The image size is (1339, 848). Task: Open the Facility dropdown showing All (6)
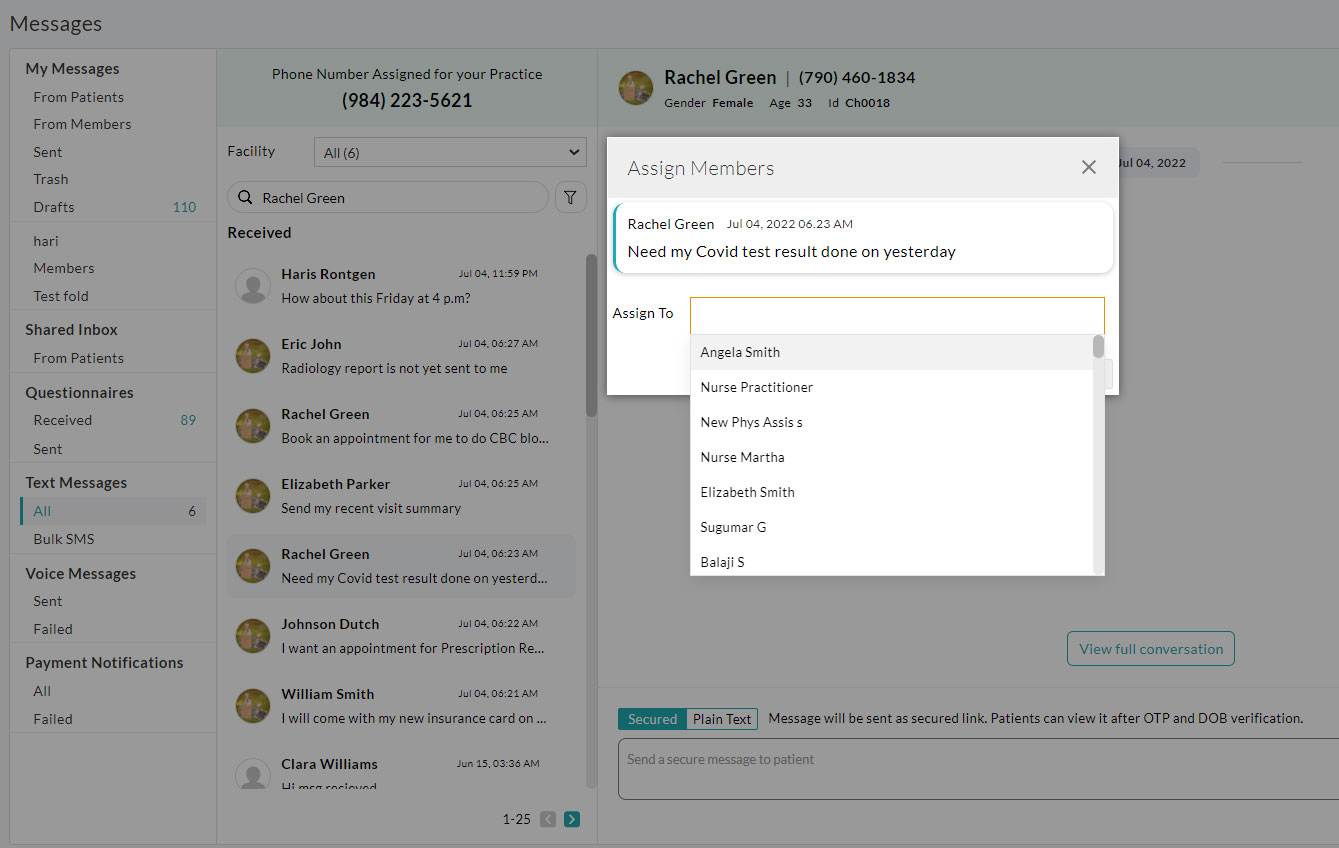click(x=449, y=151)
